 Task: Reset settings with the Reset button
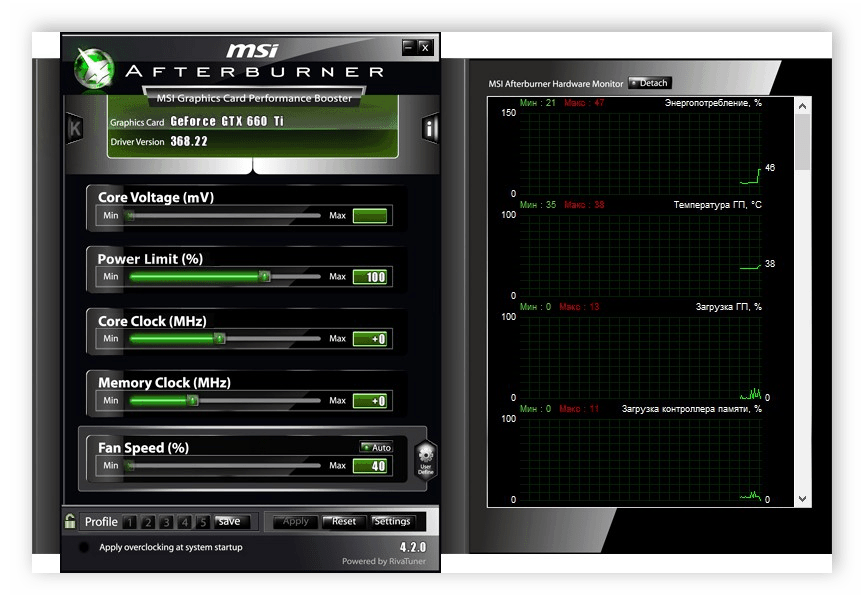343,521
